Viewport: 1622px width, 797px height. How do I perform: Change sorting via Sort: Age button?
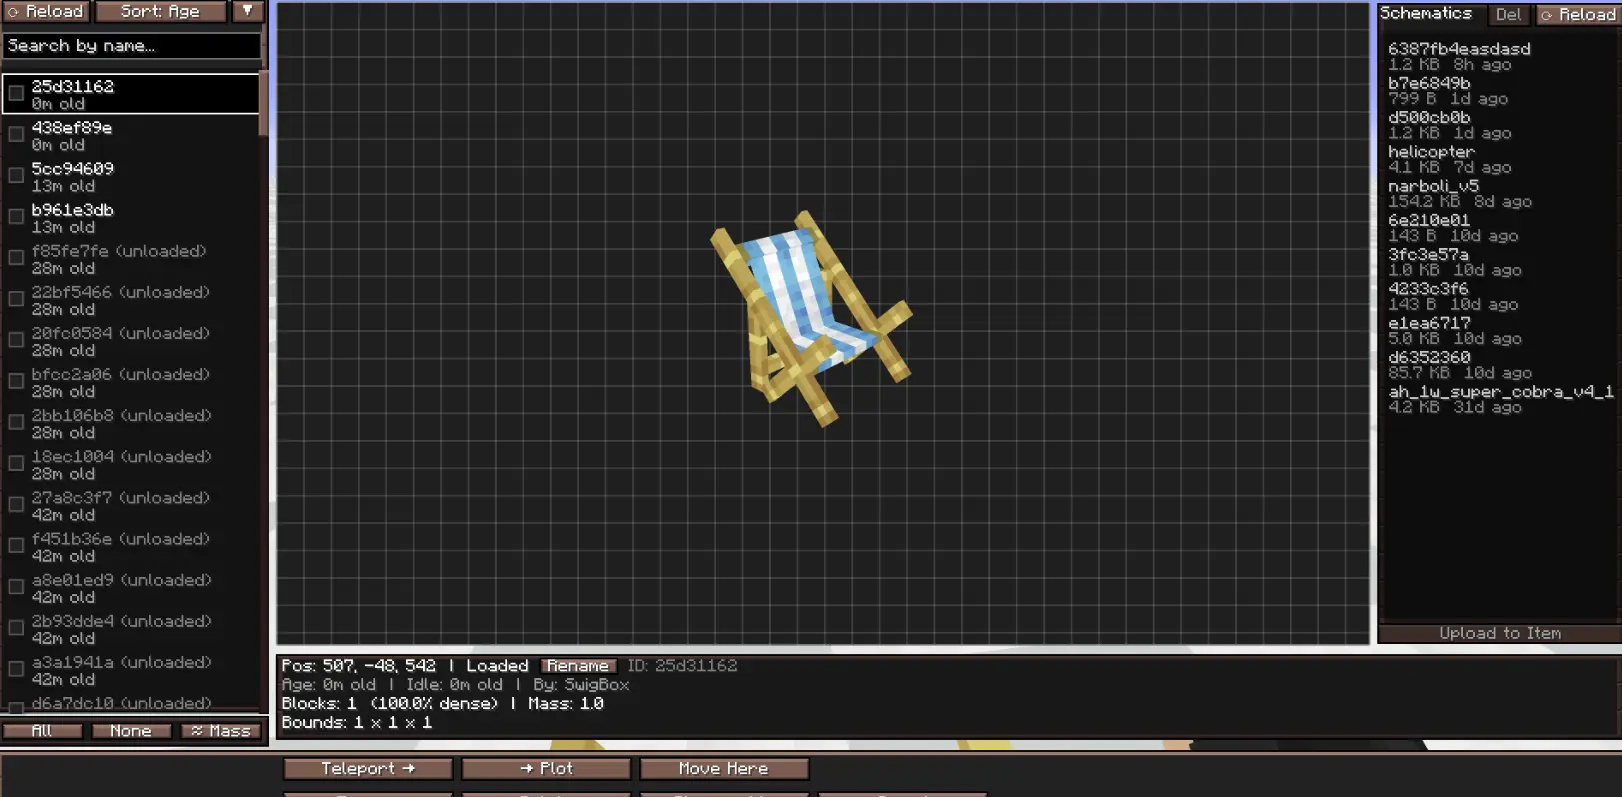[x=160, y=11]
